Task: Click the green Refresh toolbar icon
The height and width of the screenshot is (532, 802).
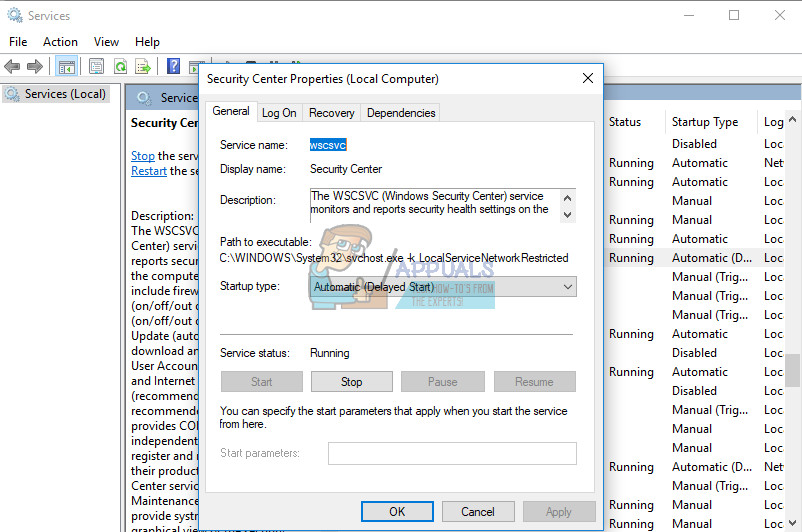Action: coord(120,66)
